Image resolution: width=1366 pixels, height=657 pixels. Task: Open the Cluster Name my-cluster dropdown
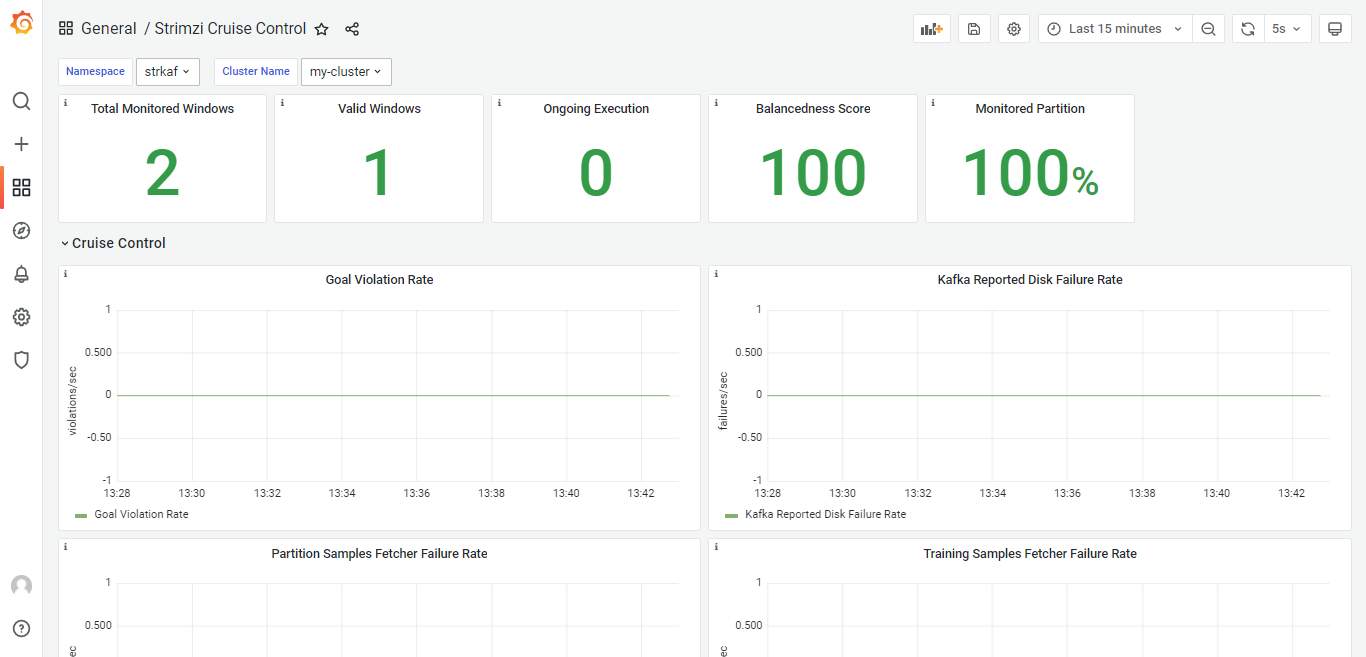pyautogui.click(x=346, y=72)
